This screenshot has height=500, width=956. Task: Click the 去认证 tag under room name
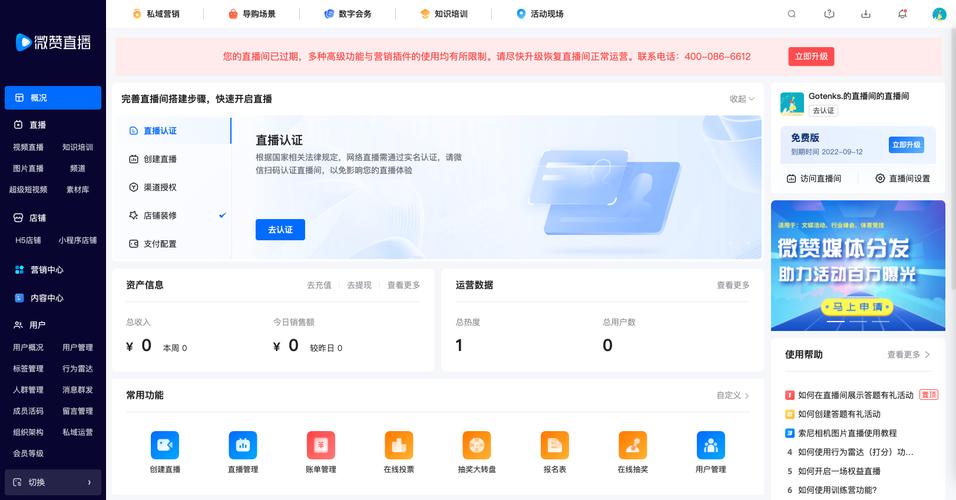pos(823,110)
